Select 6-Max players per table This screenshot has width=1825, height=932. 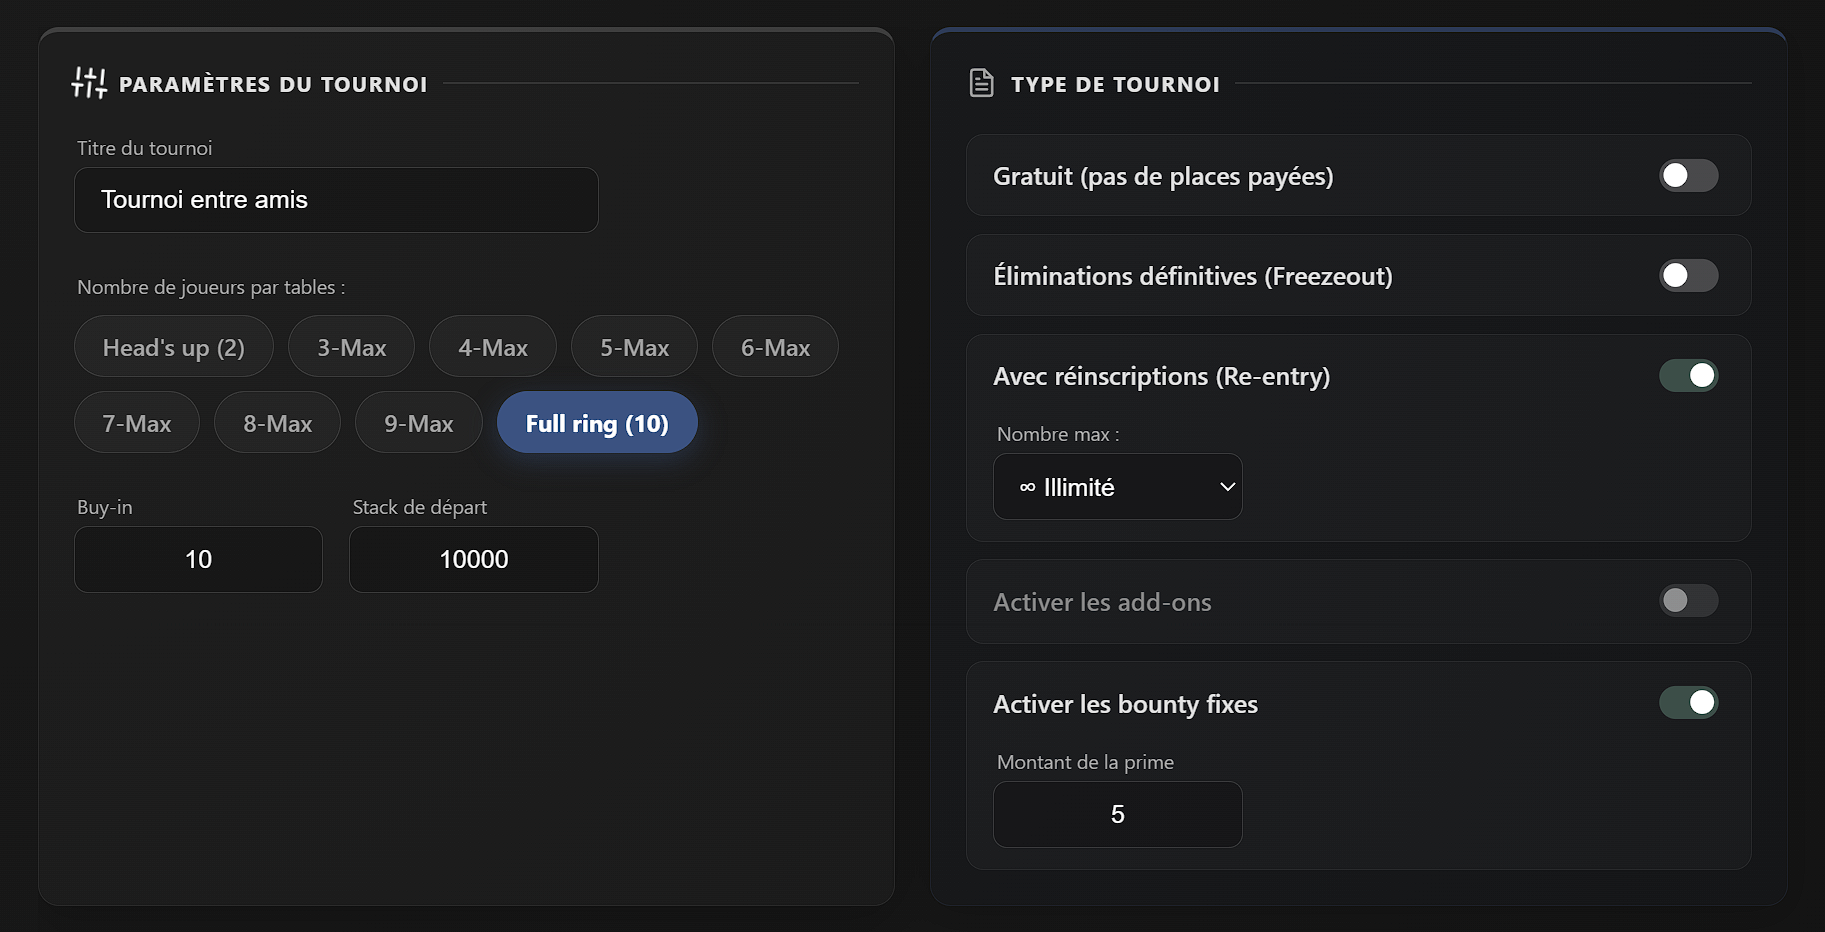(x=776, y=347)
